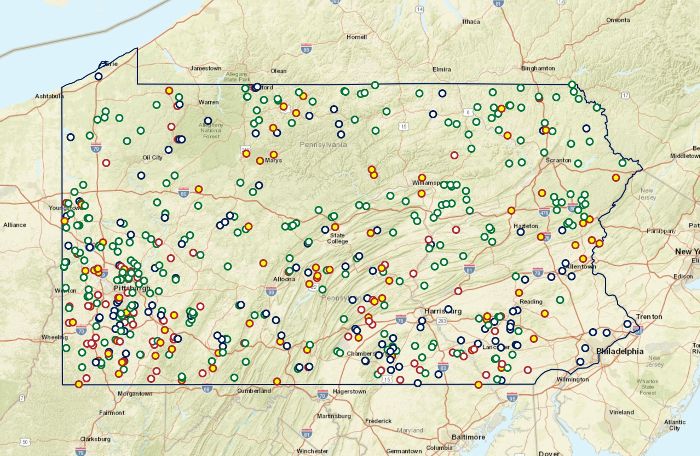Select the navy marker closest to Trenton

(x=628, y=324)
